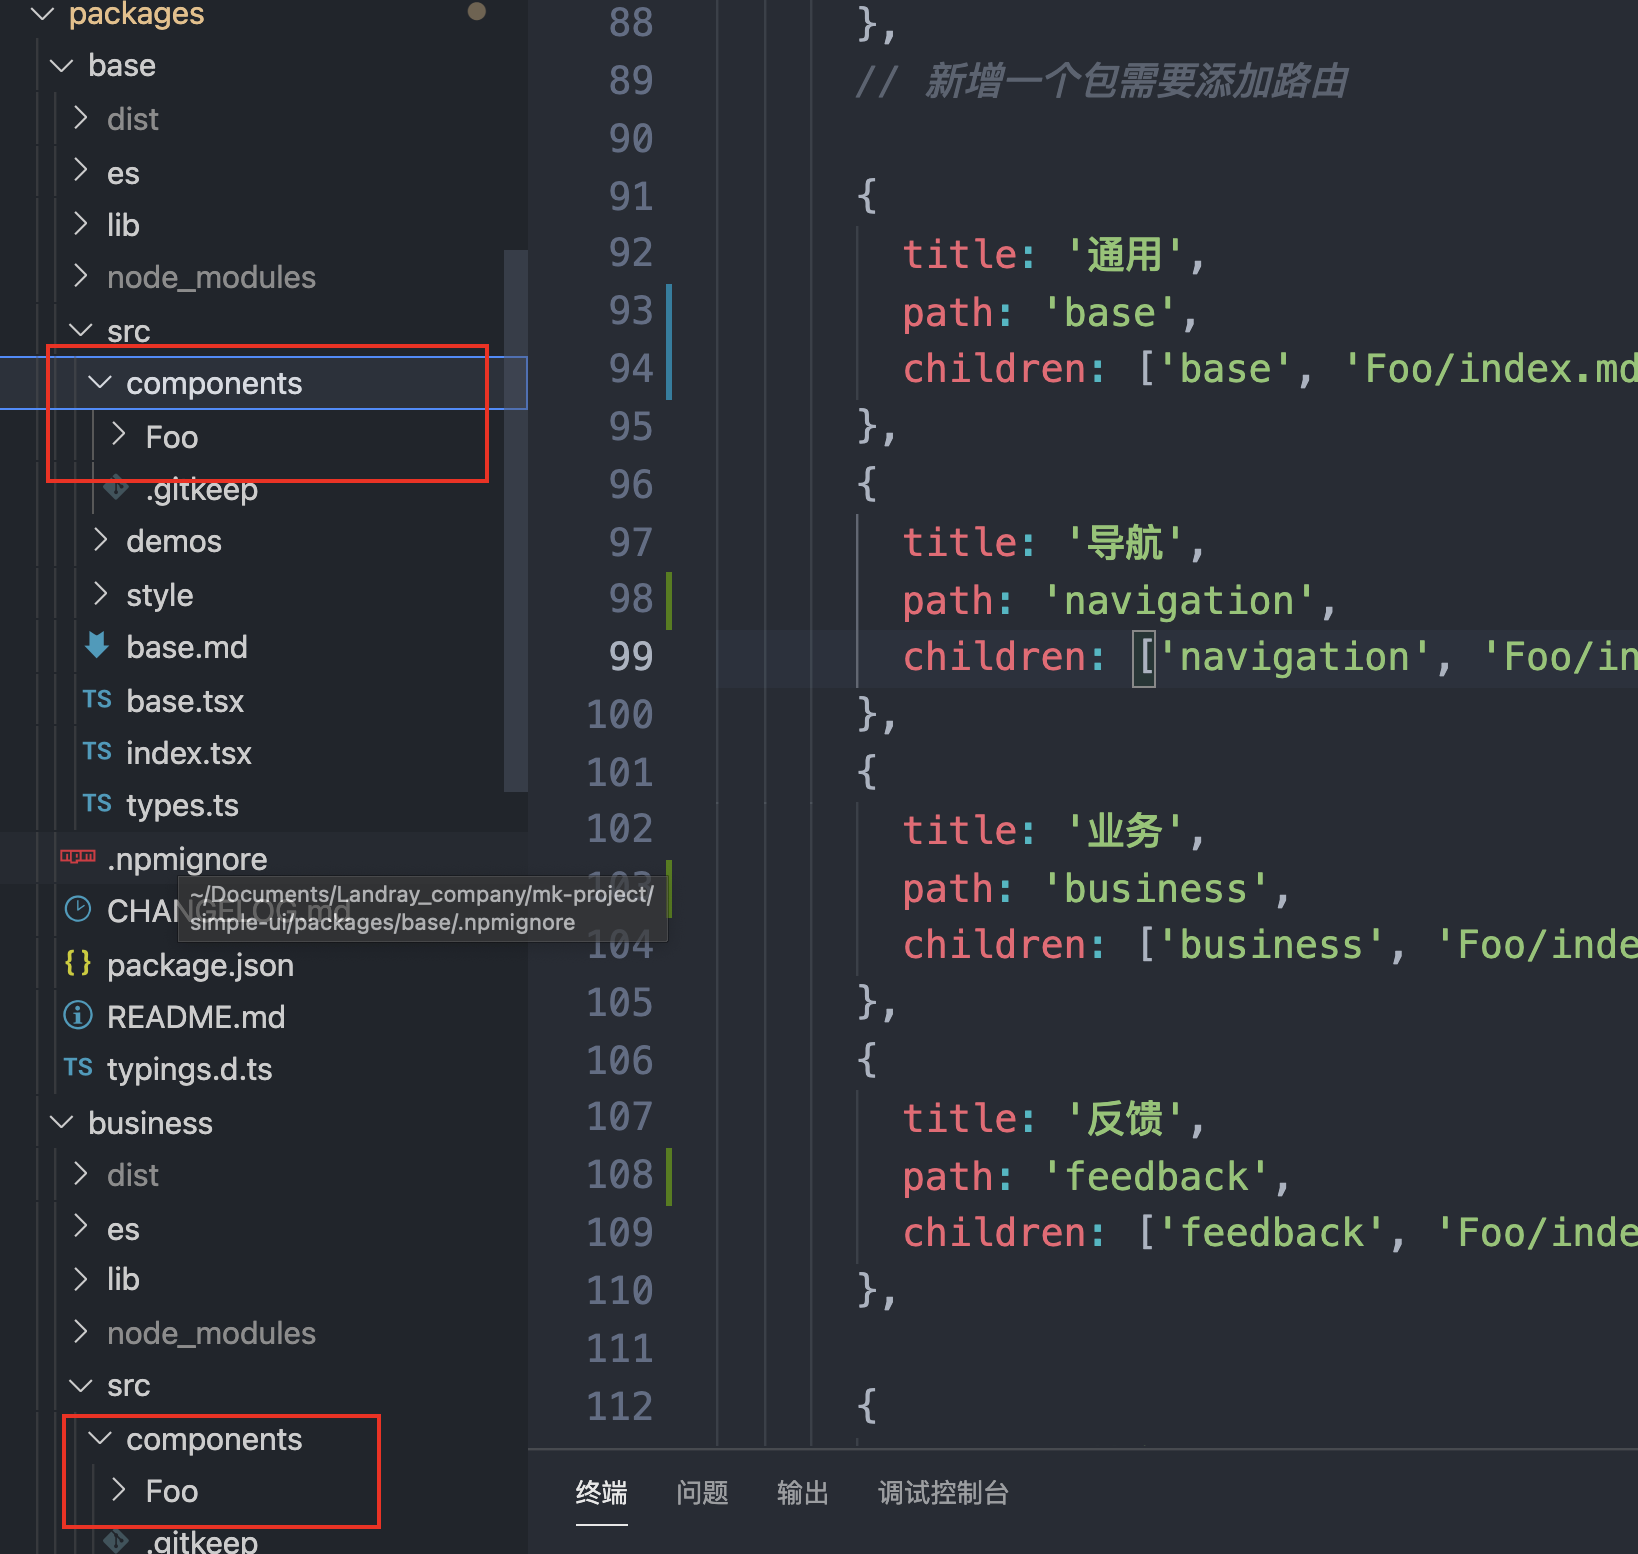Expand node_modules folder under business
The width and height of the screenshot is (1638, 1554).
pos(81,1333)
